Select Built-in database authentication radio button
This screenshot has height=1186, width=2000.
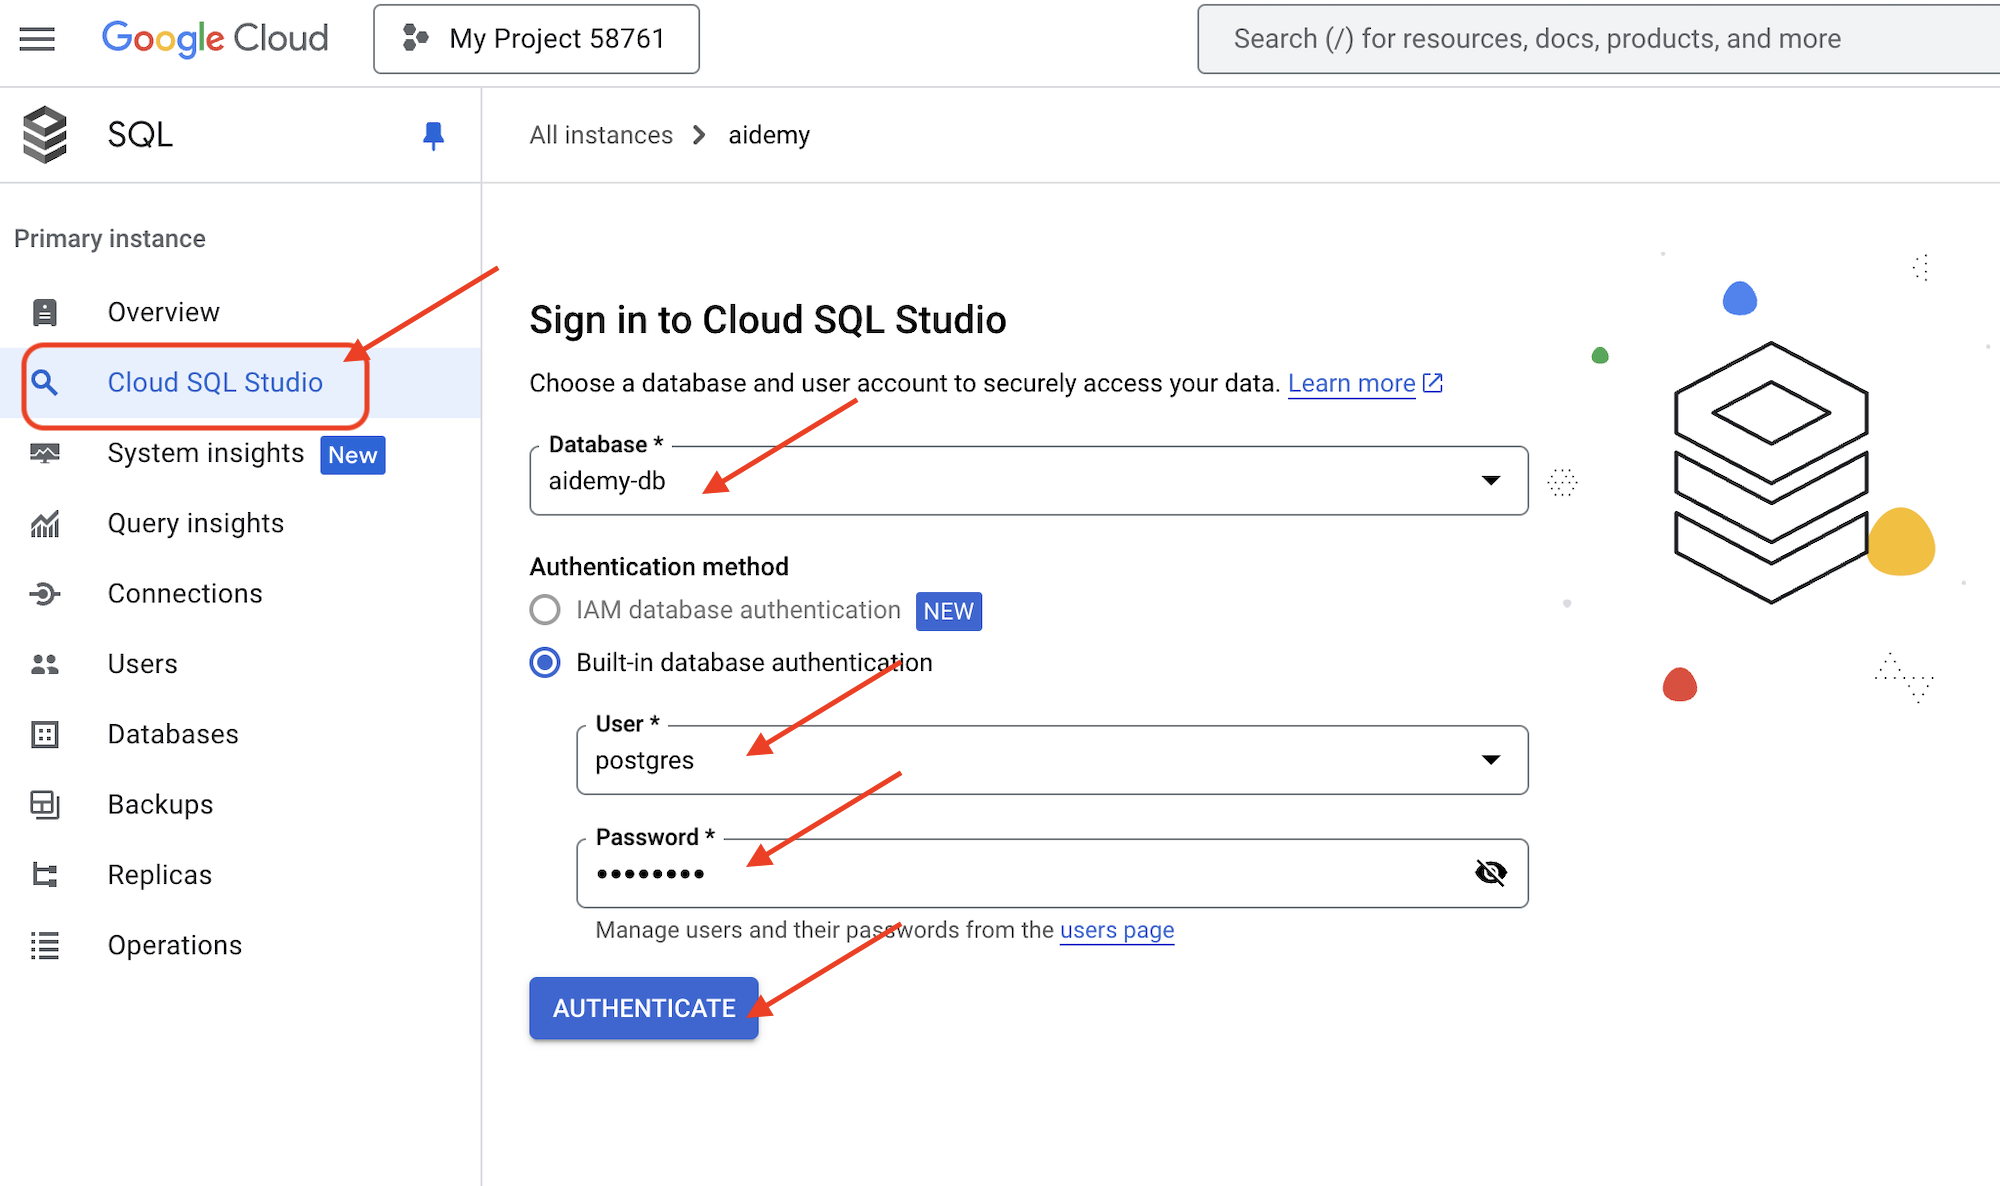[543, 661]
